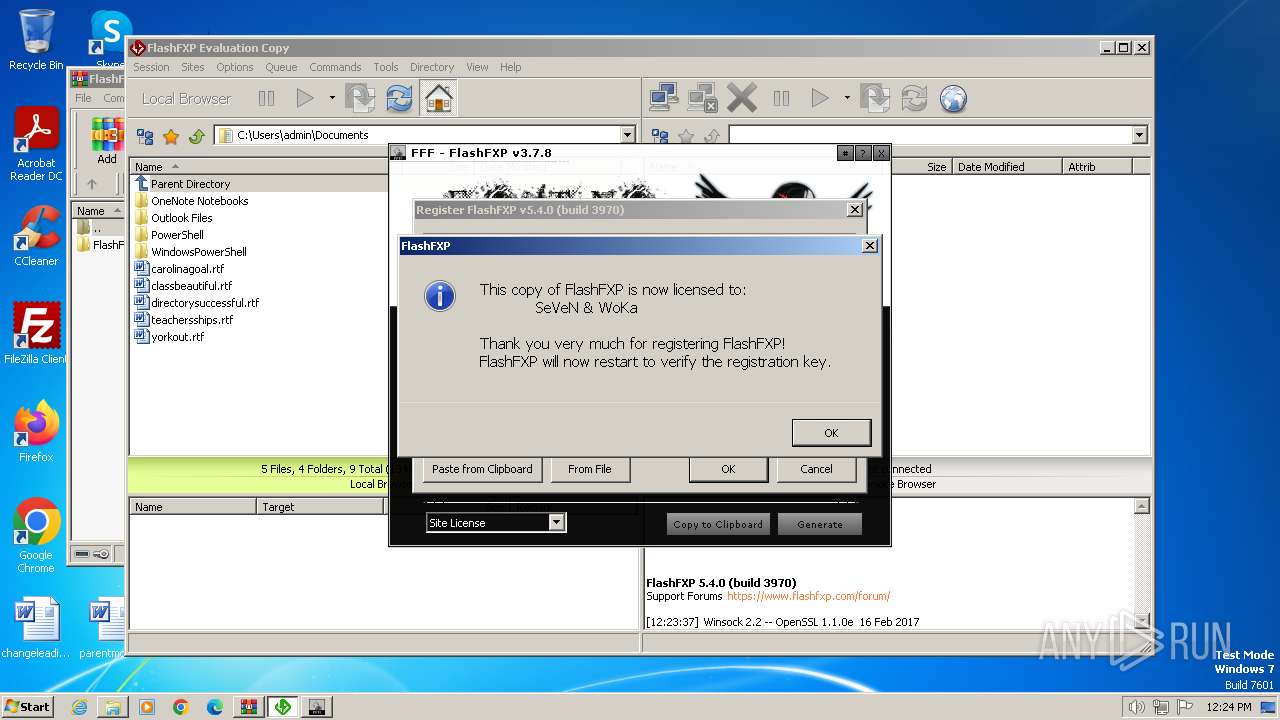The width and height of the screenshot is (1280, 720).
Task: Open the Site License dropdown in keygen
Action: pyautogui.click(x=557, y=523)
